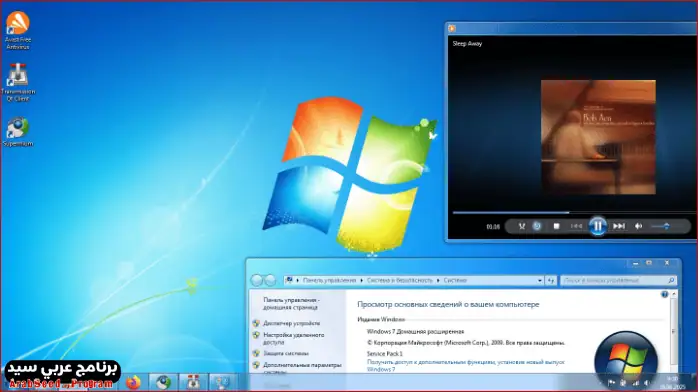The height and width of the screenshot is (392, 698).
Task: Stop the song in Windows Media Player
Action: (x=556, y=226)
